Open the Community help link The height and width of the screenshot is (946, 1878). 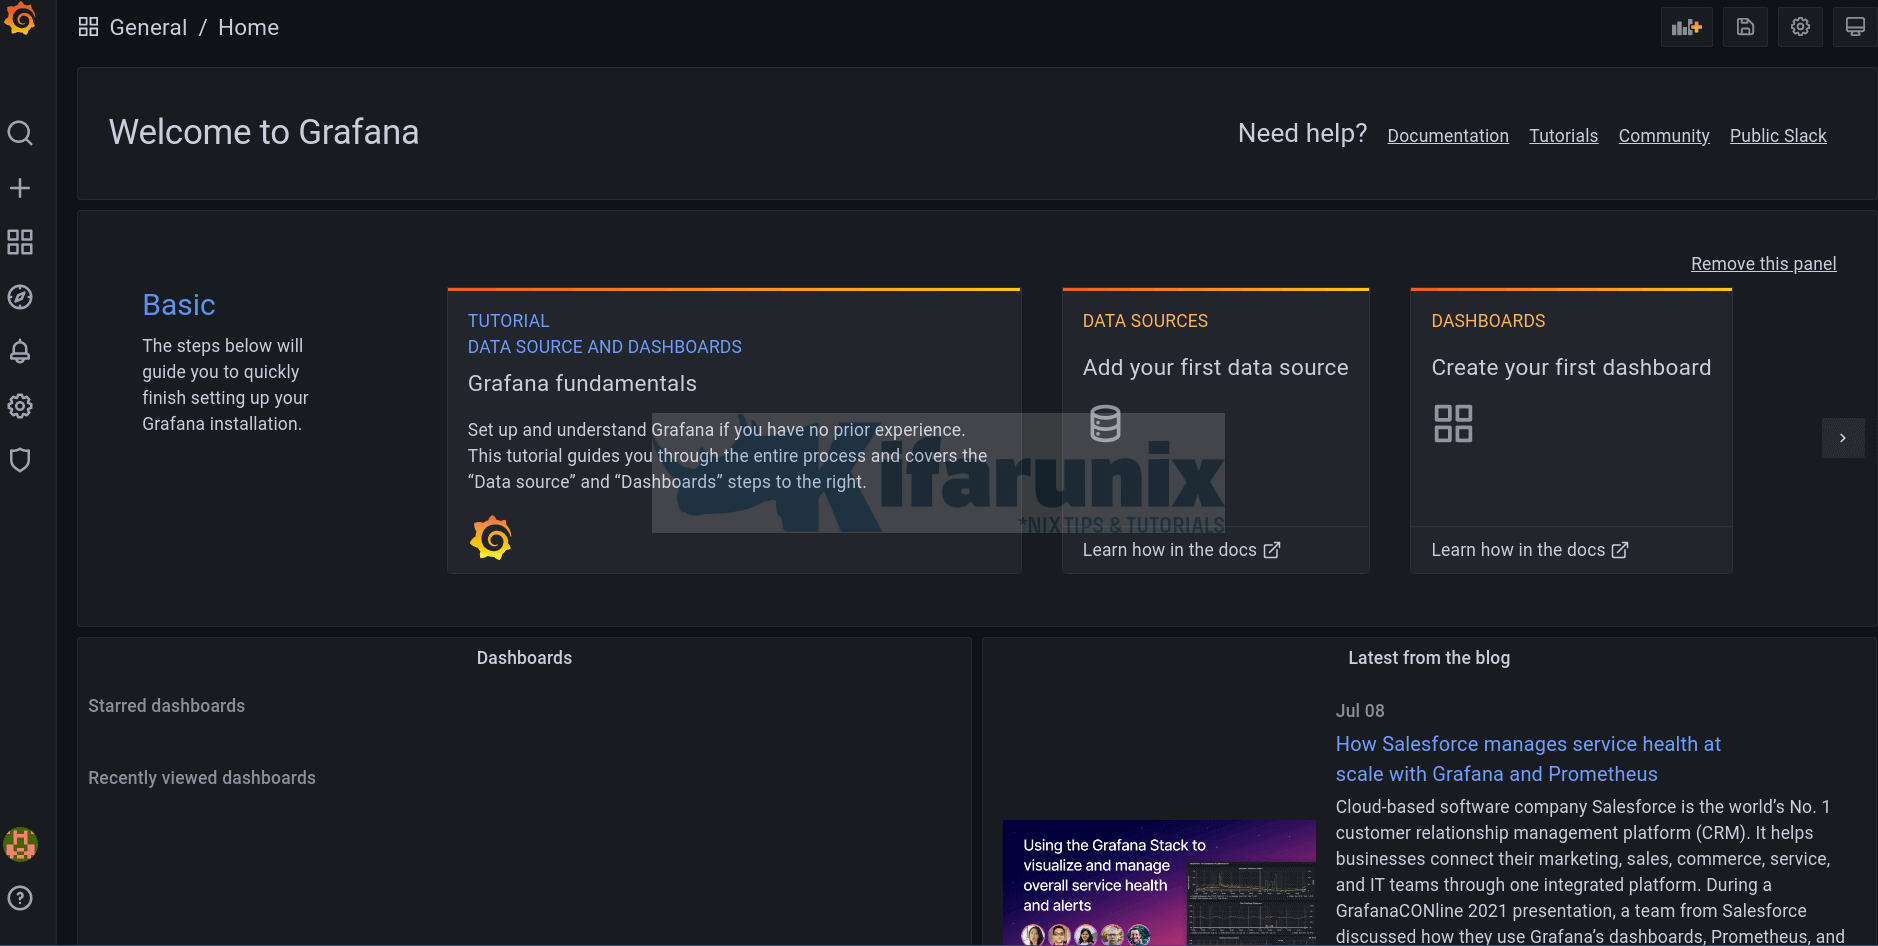click(1664, 136)
